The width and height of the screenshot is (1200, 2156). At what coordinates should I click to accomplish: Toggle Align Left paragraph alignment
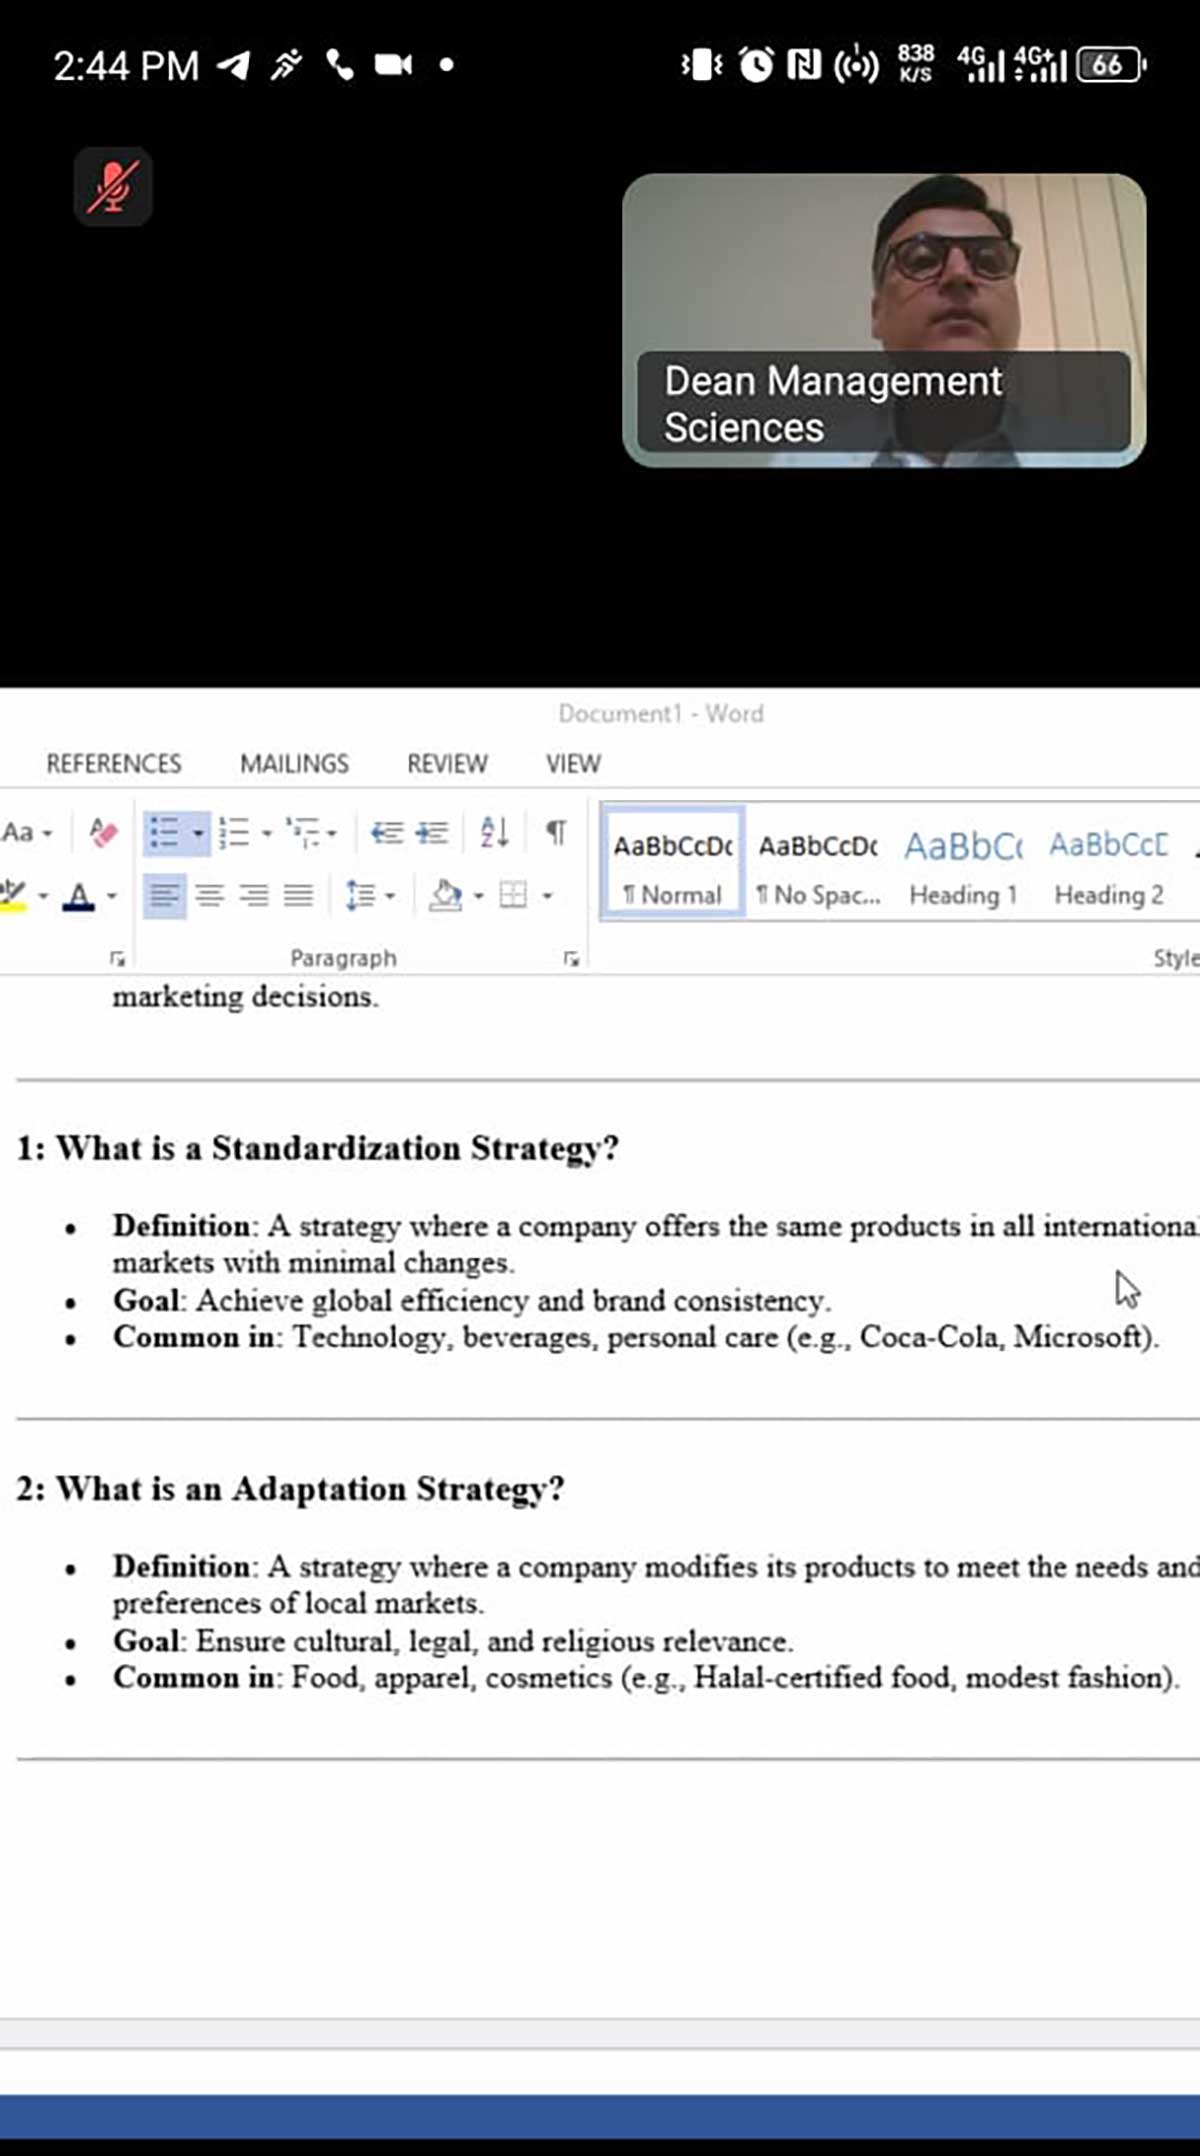[164, 895]
